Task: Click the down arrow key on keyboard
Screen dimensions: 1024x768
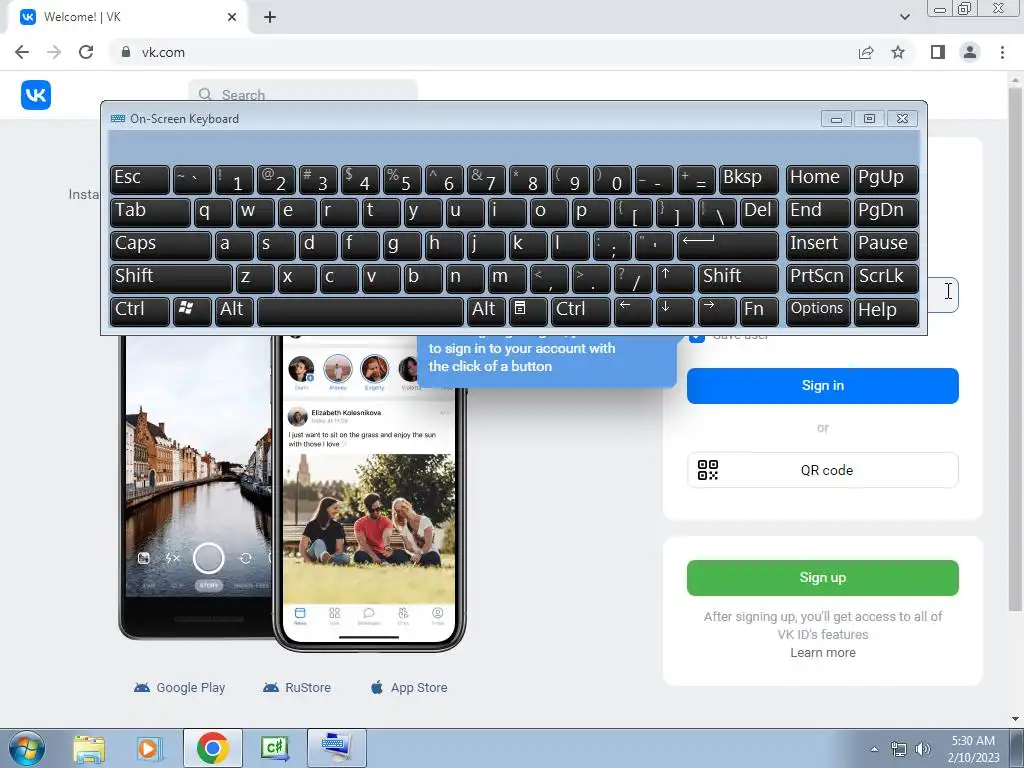Action: 674,311
